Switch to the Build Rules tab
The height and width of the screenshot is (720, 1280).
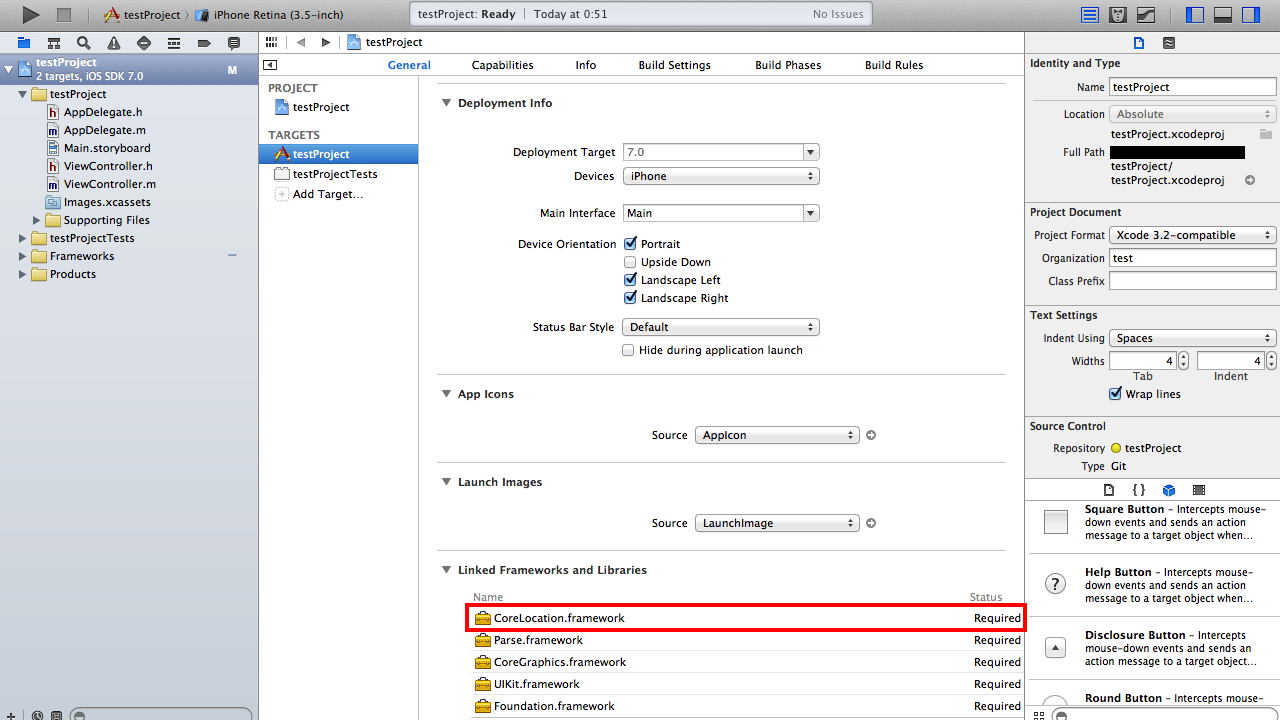[894, 65]
